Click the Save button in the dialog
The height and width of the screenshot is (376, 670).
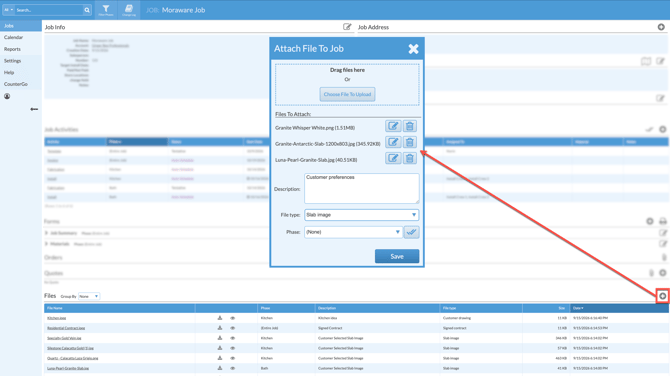397,256
